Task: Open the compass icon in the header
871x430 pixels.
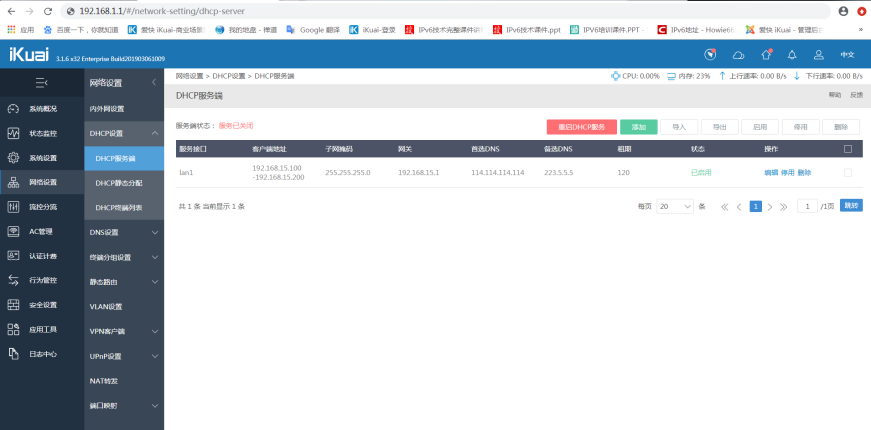Action: click(709, 54)
